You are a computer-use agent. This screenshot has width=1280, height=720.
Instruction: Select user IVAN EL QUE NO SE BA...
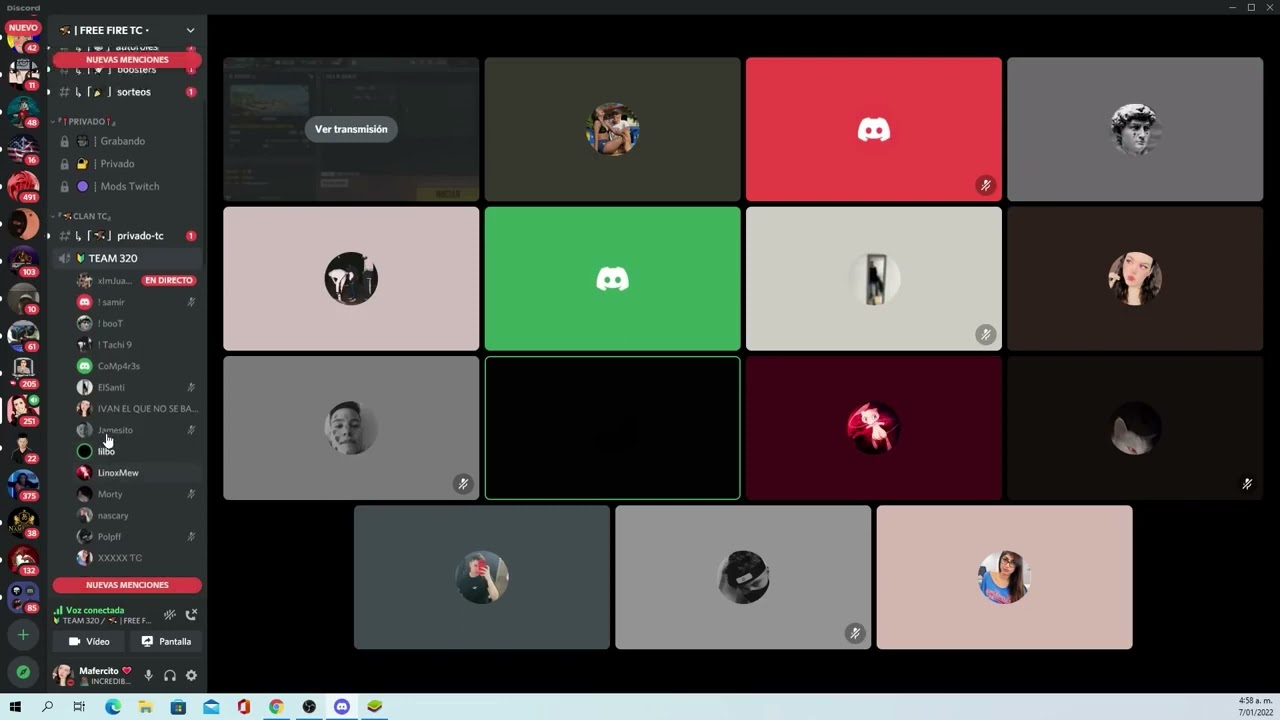pyautogui.click(x=137, y=409)
